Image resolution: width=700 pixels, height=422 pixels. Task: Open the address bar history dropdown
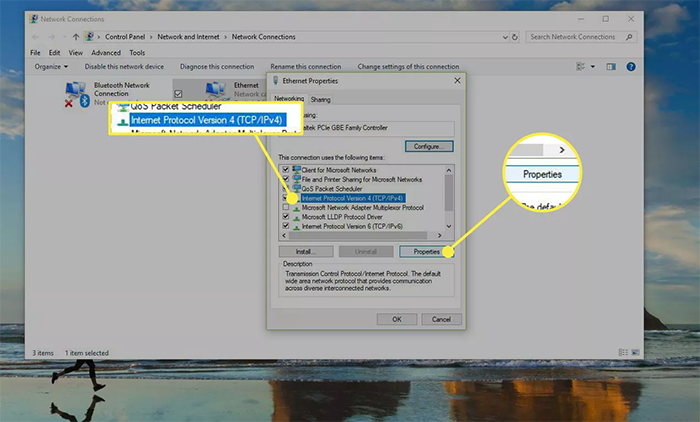(x=505, y=38)
